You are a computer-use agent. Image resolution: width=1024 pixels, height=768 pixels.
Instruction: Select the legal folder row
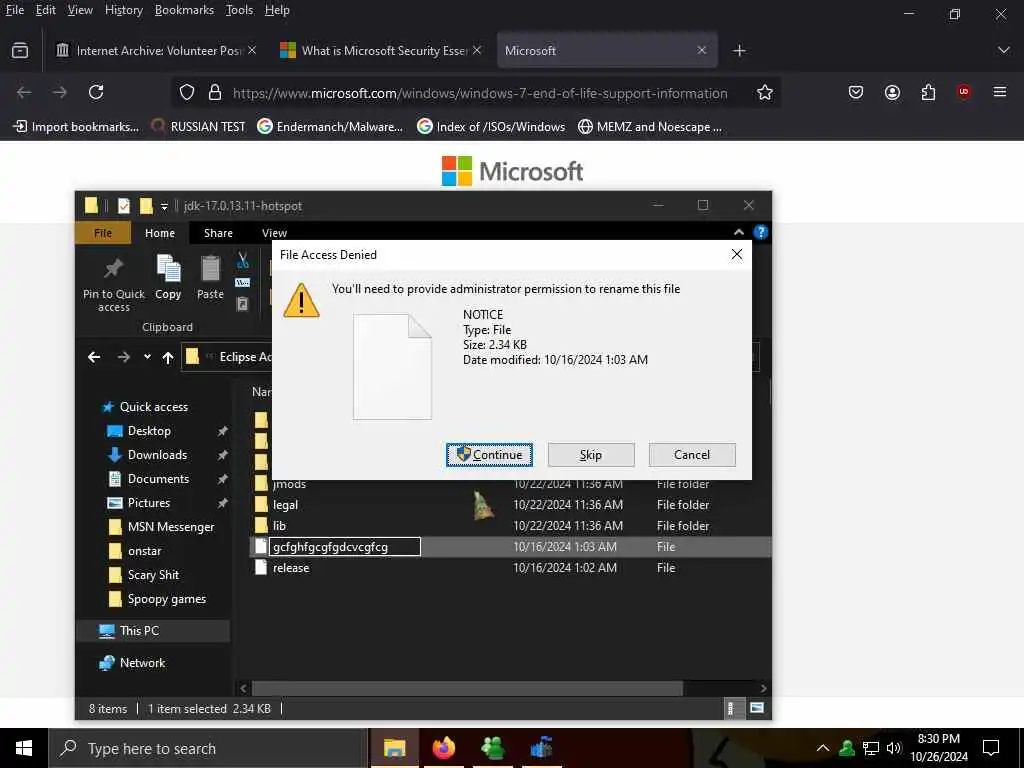click(x=509, y=505)
